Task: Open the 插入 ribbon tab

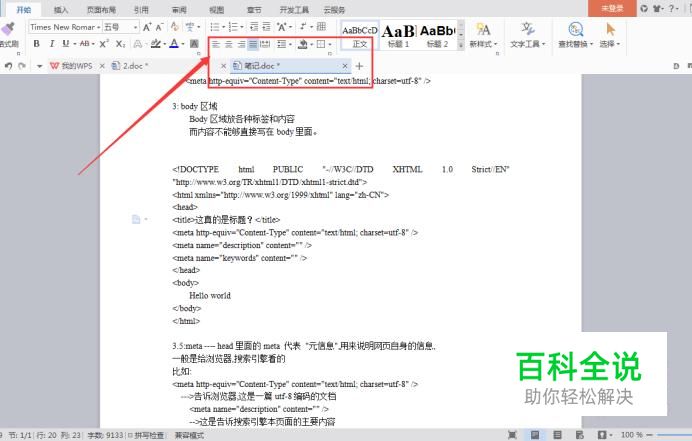Action: 61,10
